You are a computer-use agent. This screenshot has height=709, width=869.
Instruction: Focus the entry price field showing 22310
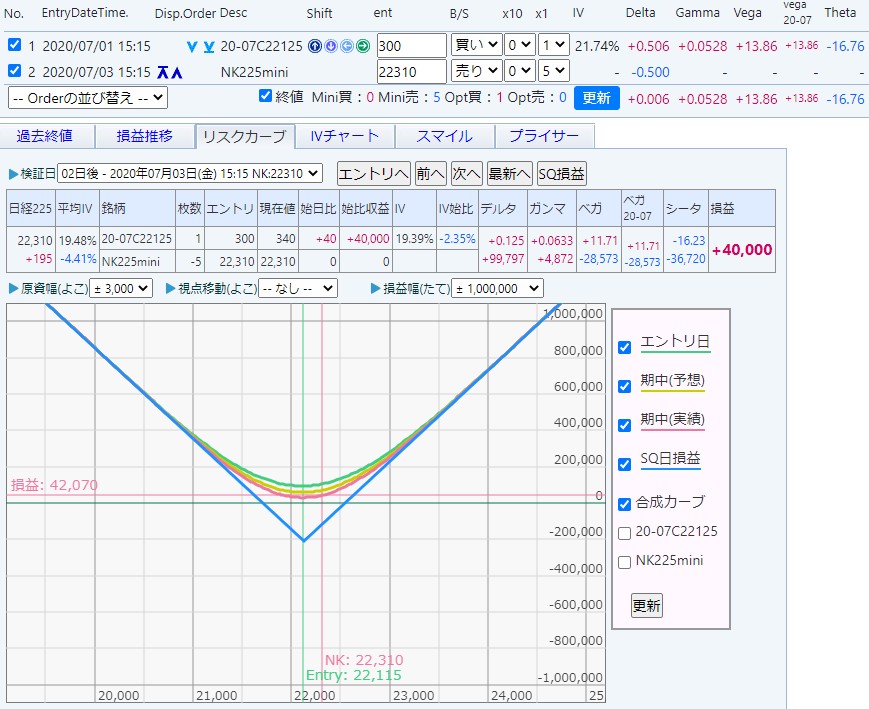[411, 72]
